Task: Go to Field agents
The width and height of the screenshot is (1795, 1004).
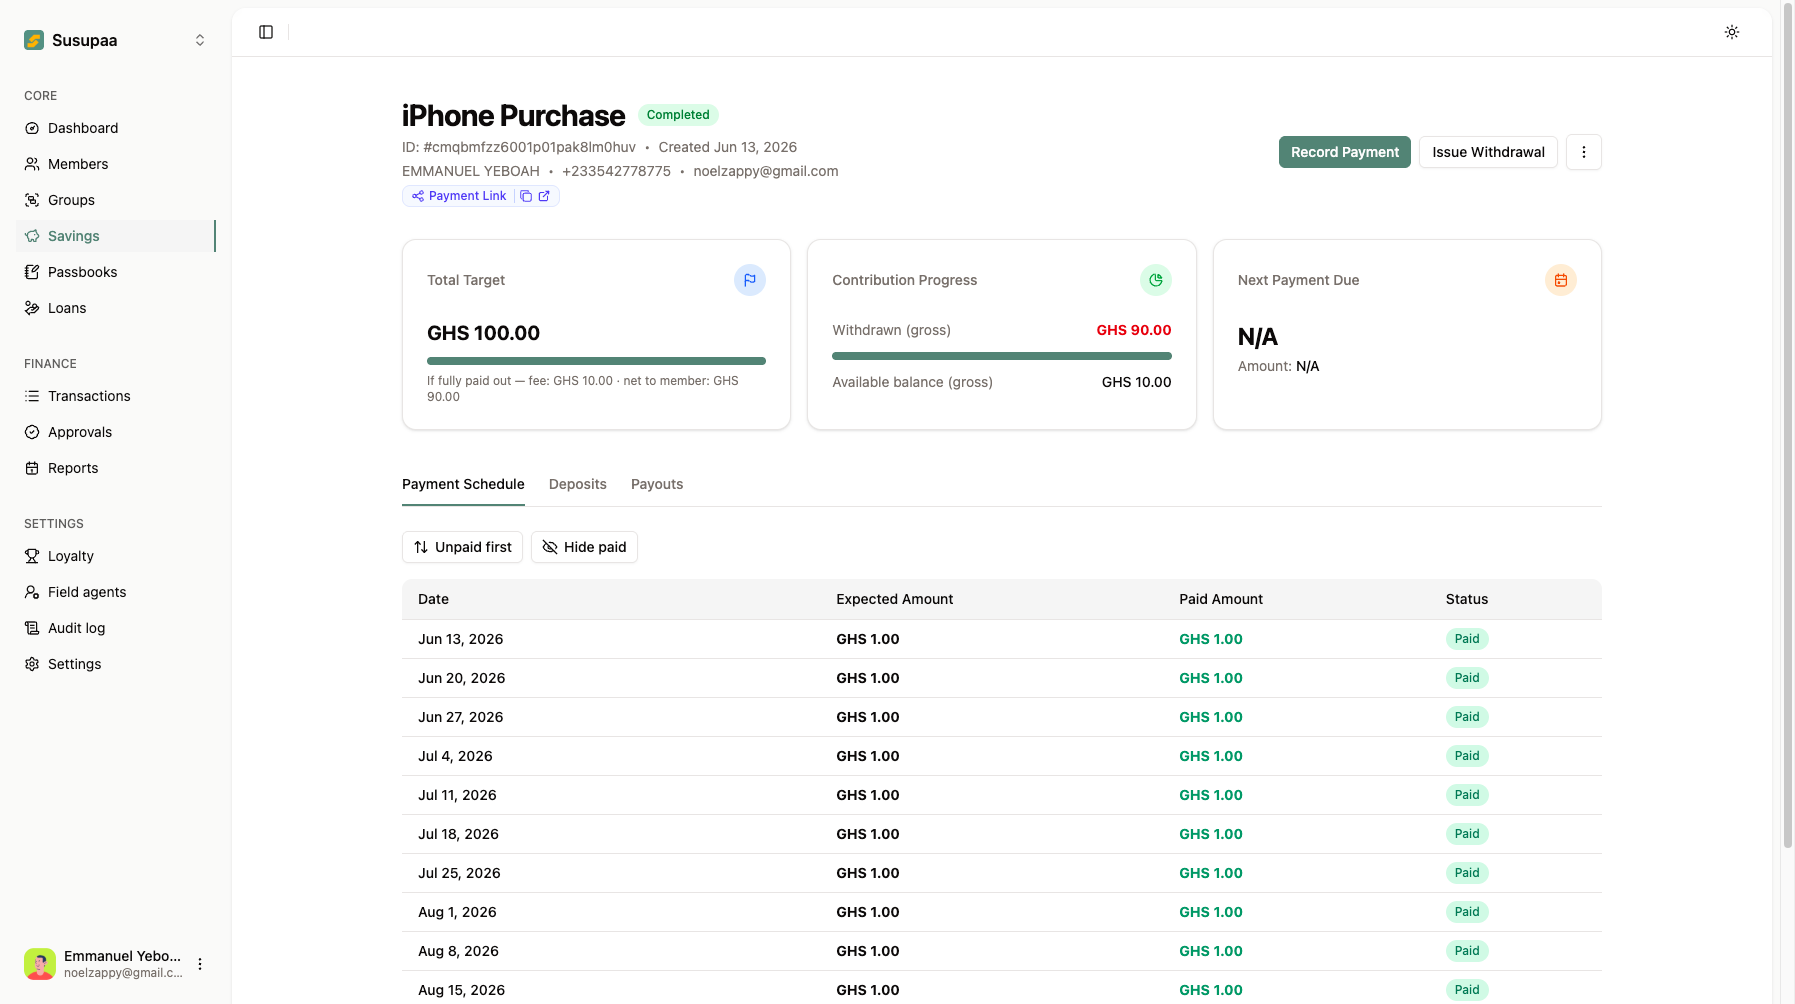Action: [116, 592]
